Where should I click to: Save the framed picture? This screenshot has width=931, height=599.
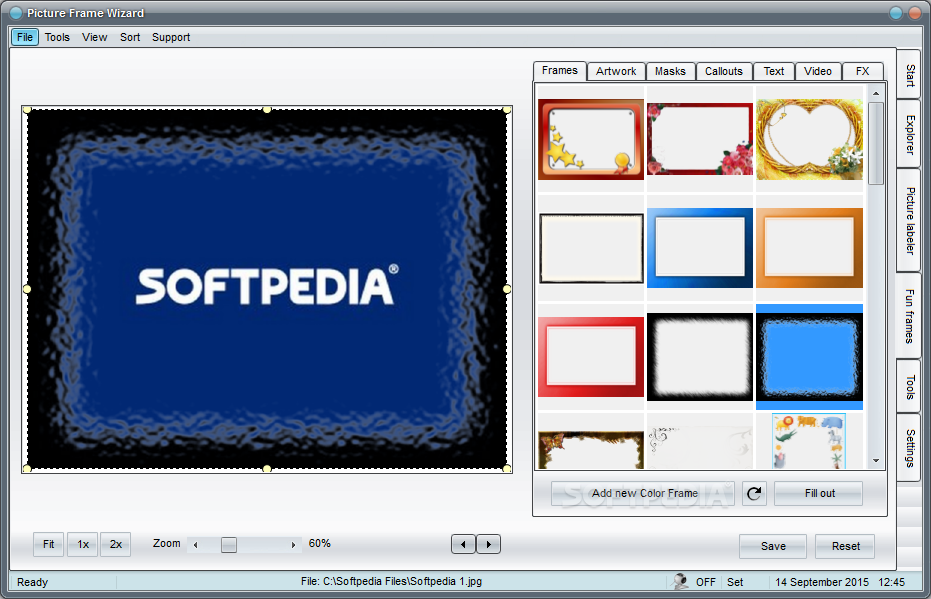[773, 546]
